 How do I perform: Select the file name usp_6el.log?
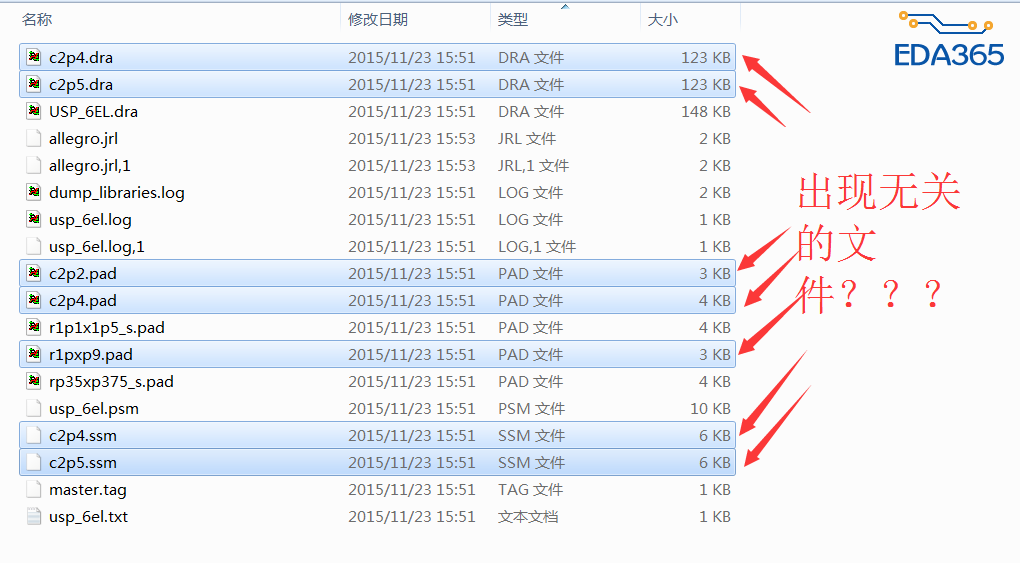[90, 219]
